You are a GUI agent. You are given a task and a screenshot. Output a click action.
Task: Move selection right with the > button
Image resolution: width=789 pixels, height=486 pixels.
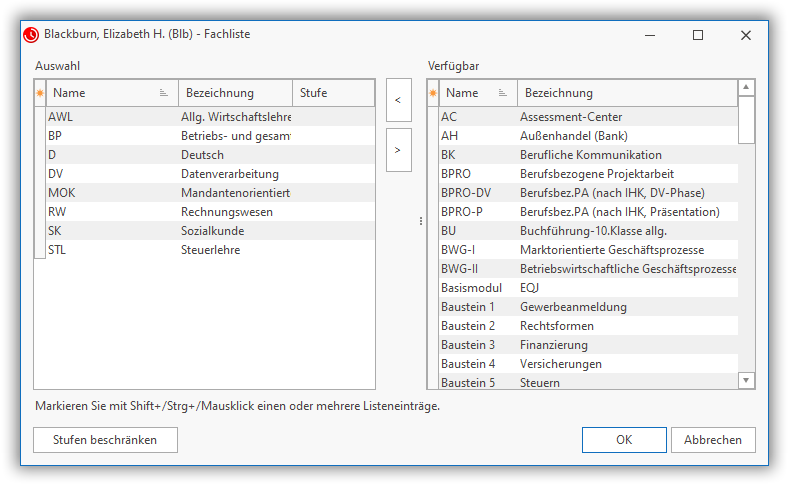click(399, 150)
